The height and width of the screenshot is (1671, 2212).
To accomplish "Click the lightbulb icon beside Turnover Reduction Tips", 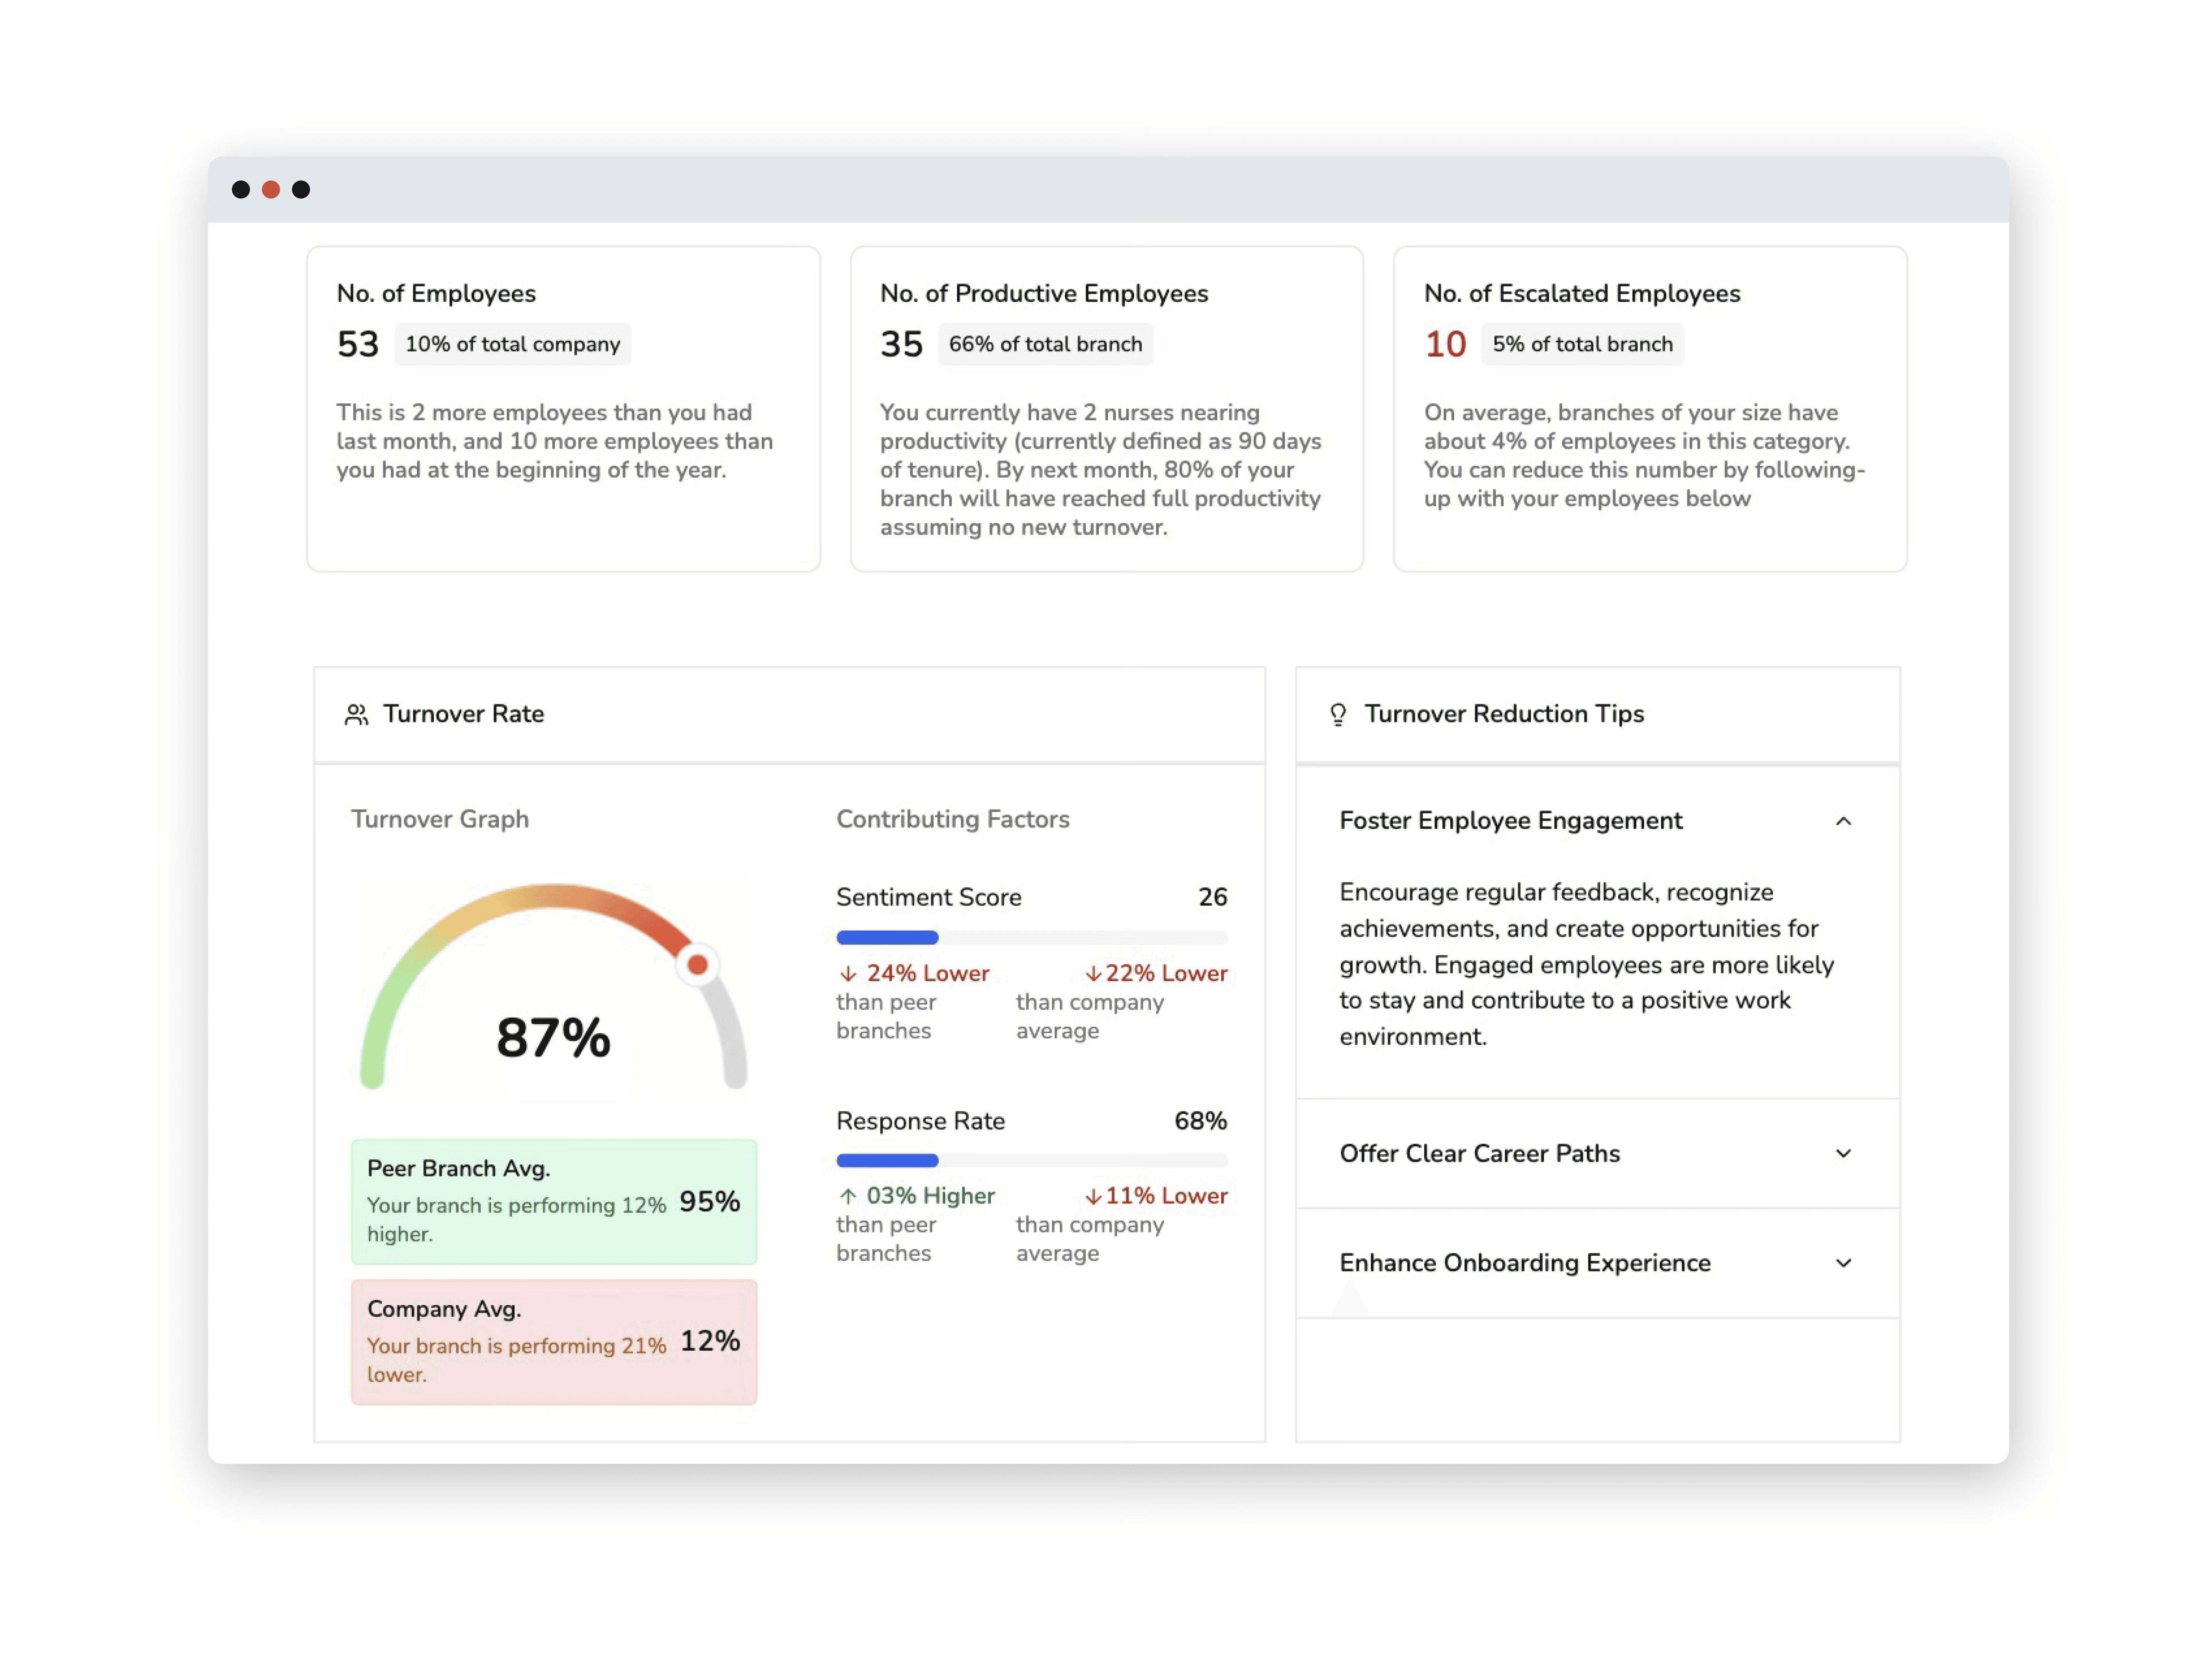I will (1338, 714).
